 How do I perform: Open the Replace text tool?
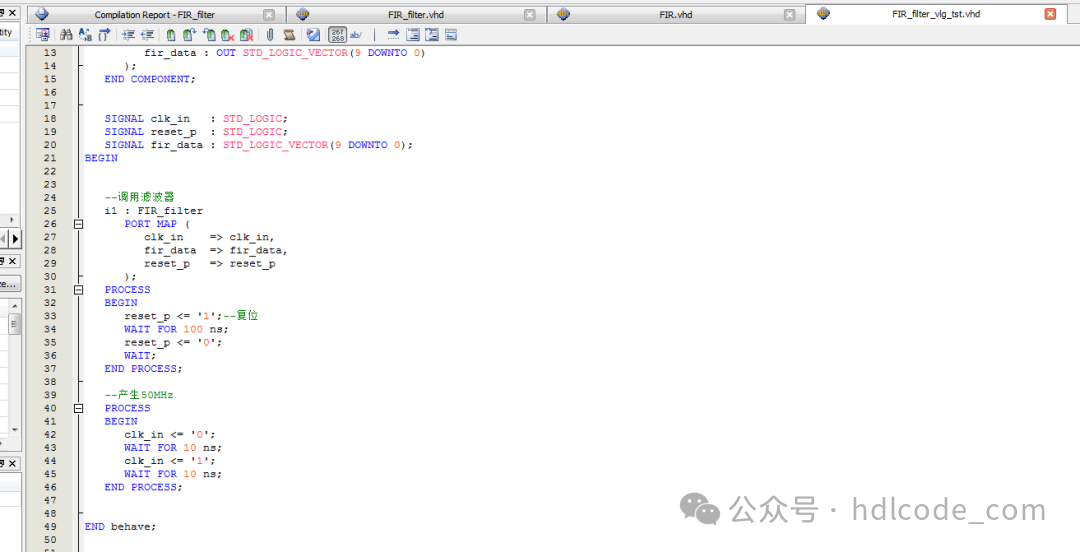coord(85,34)
